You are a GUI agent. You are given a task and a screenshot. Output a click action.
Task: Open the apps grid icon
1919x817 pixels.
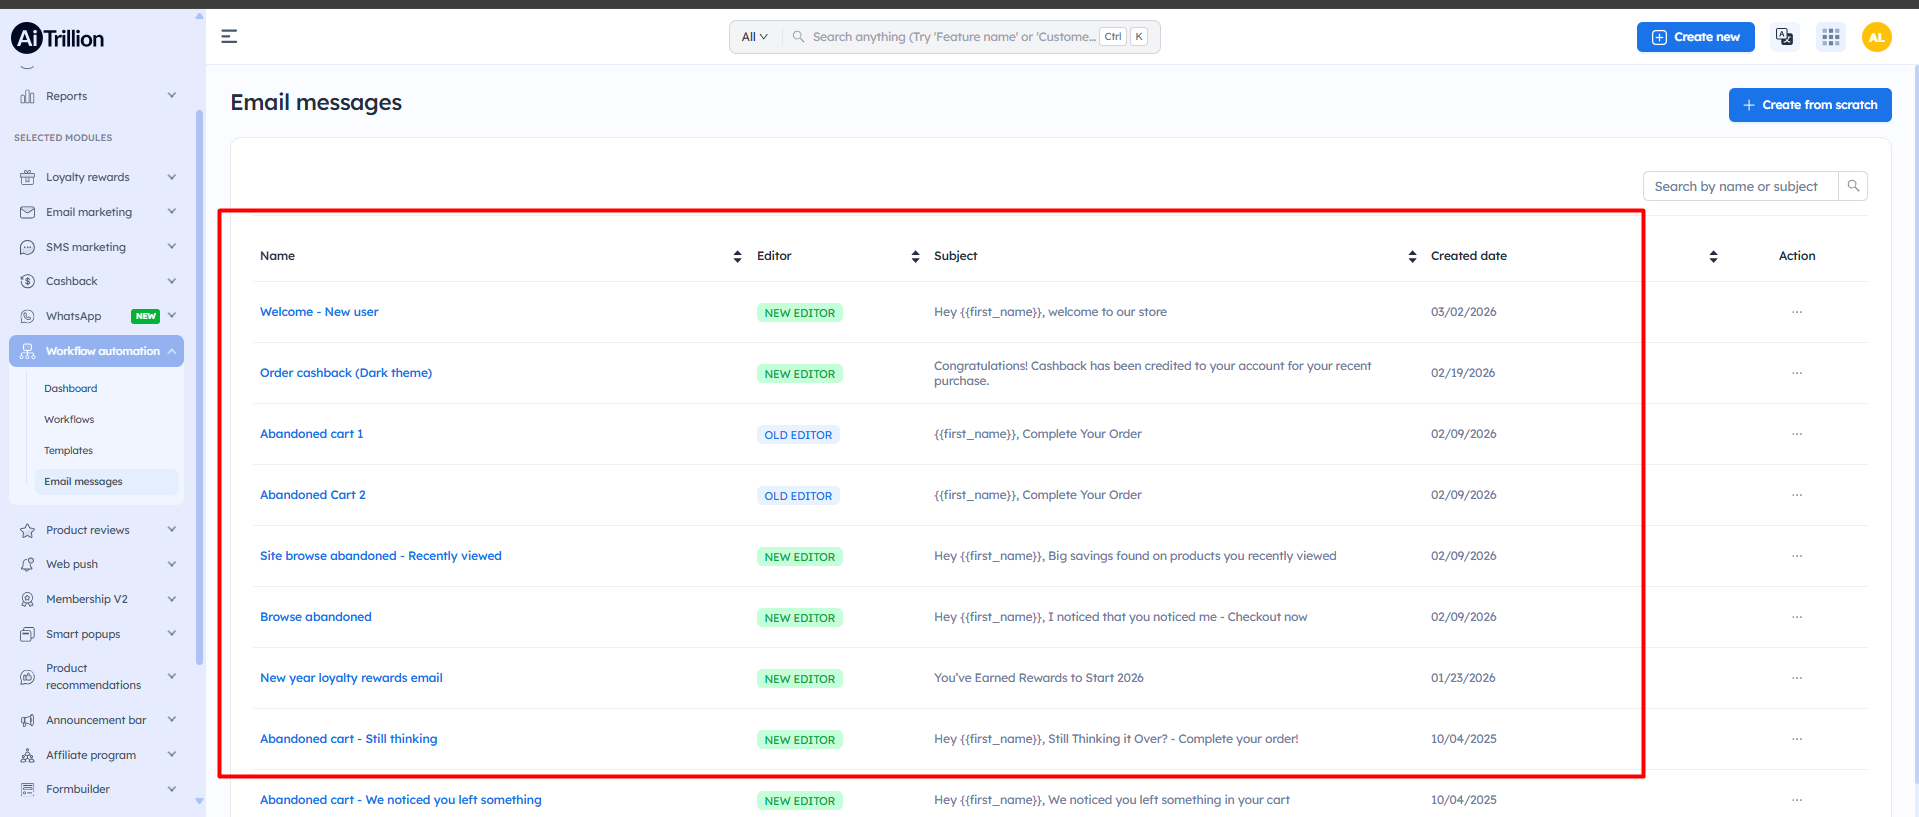(x=1830, y=37)
